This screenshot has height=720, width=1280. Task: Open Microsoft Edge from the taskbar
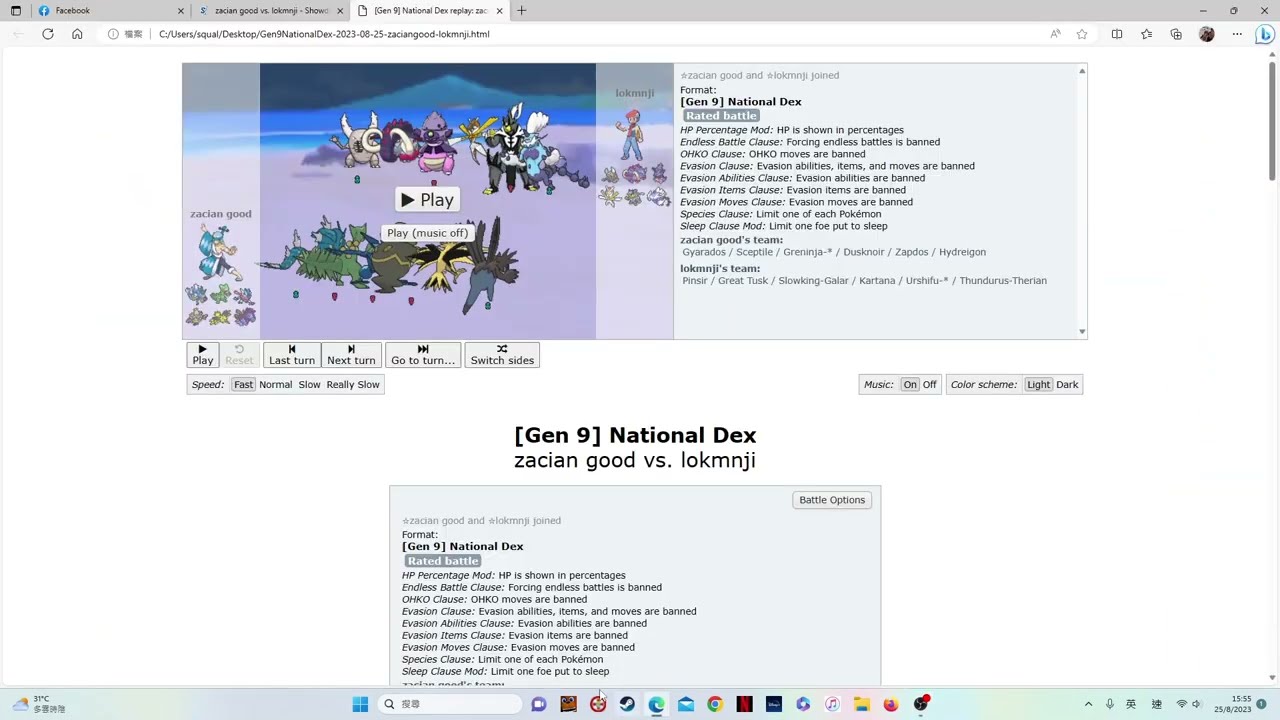656,704
